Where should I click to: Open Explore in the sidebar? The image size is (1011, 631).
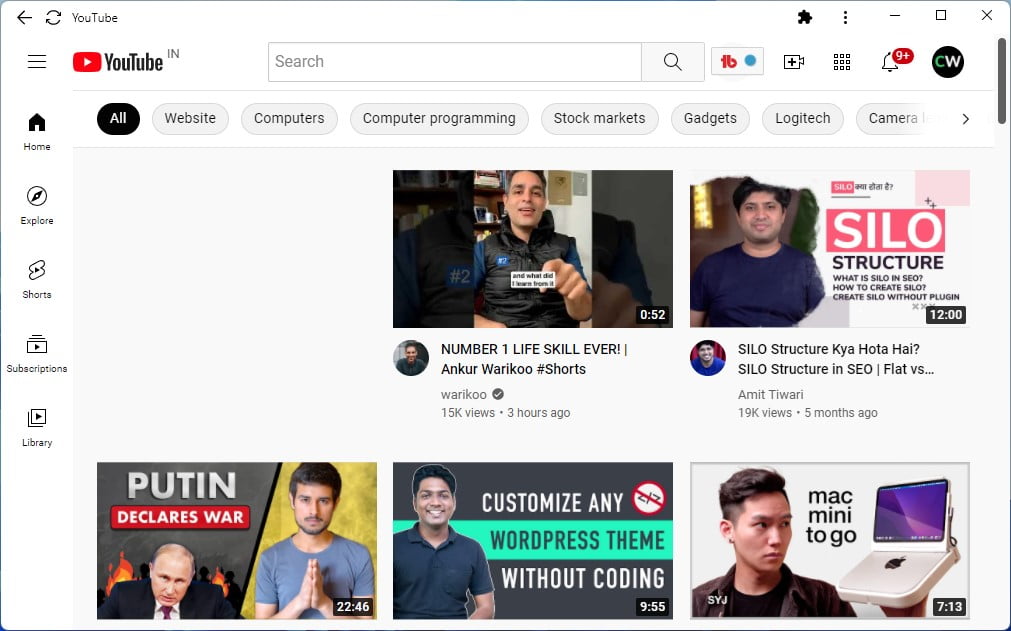pyautogui.click(x=37, y=206)
